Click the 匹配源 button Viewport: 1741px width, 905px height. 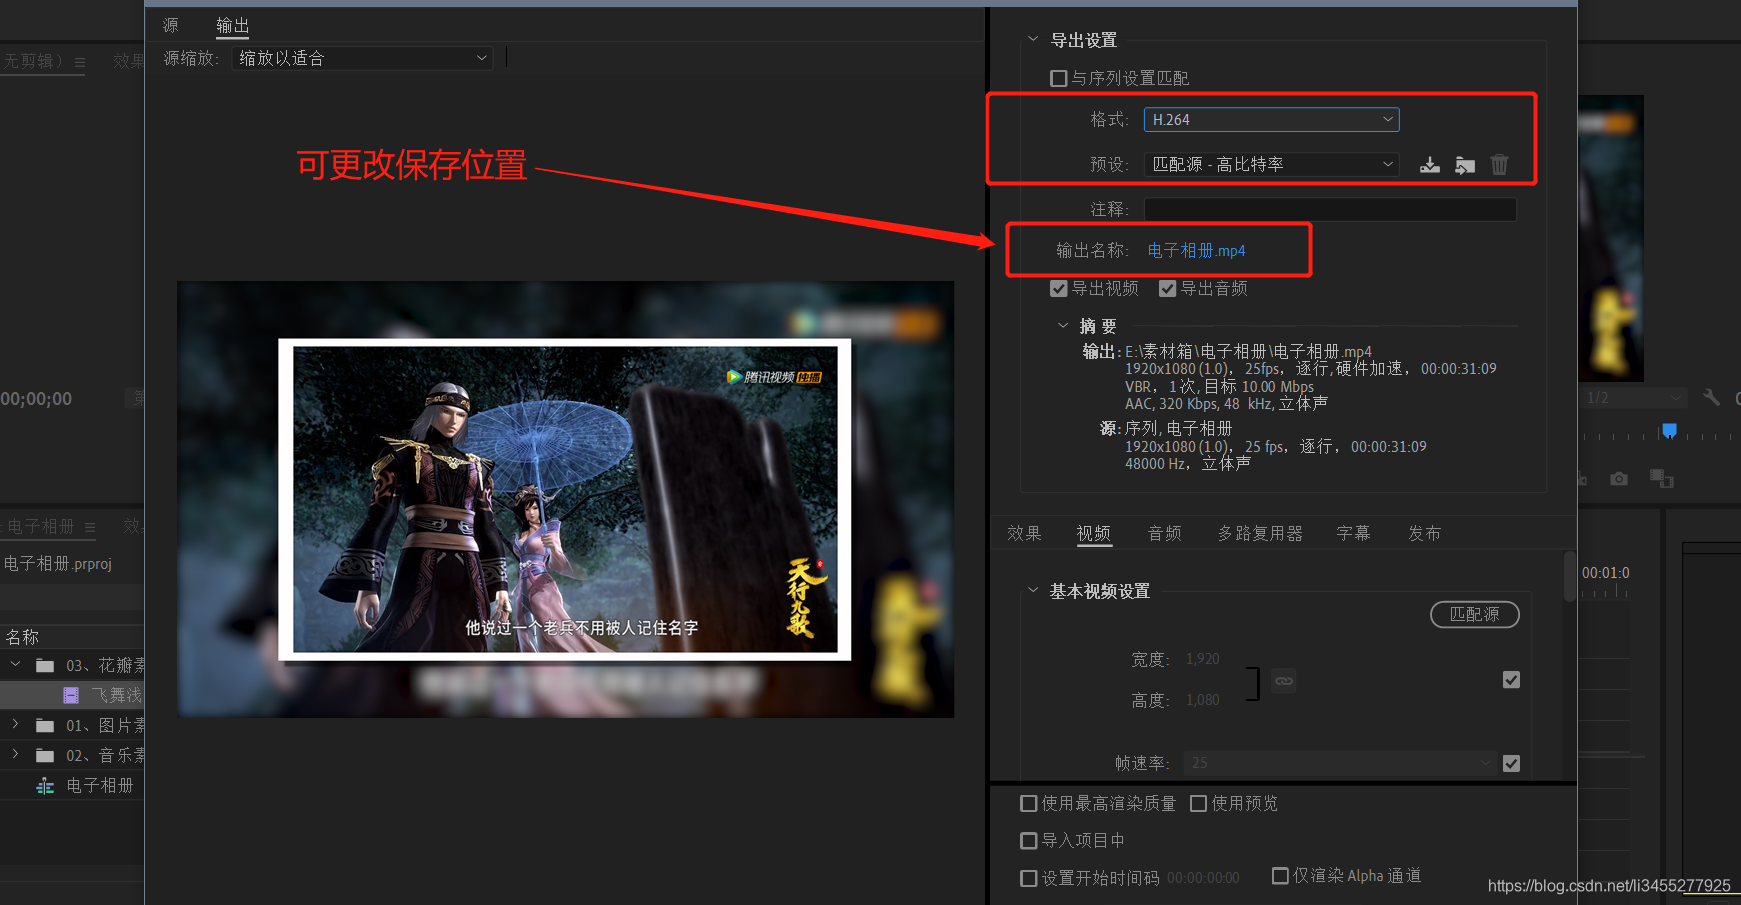1475,614
